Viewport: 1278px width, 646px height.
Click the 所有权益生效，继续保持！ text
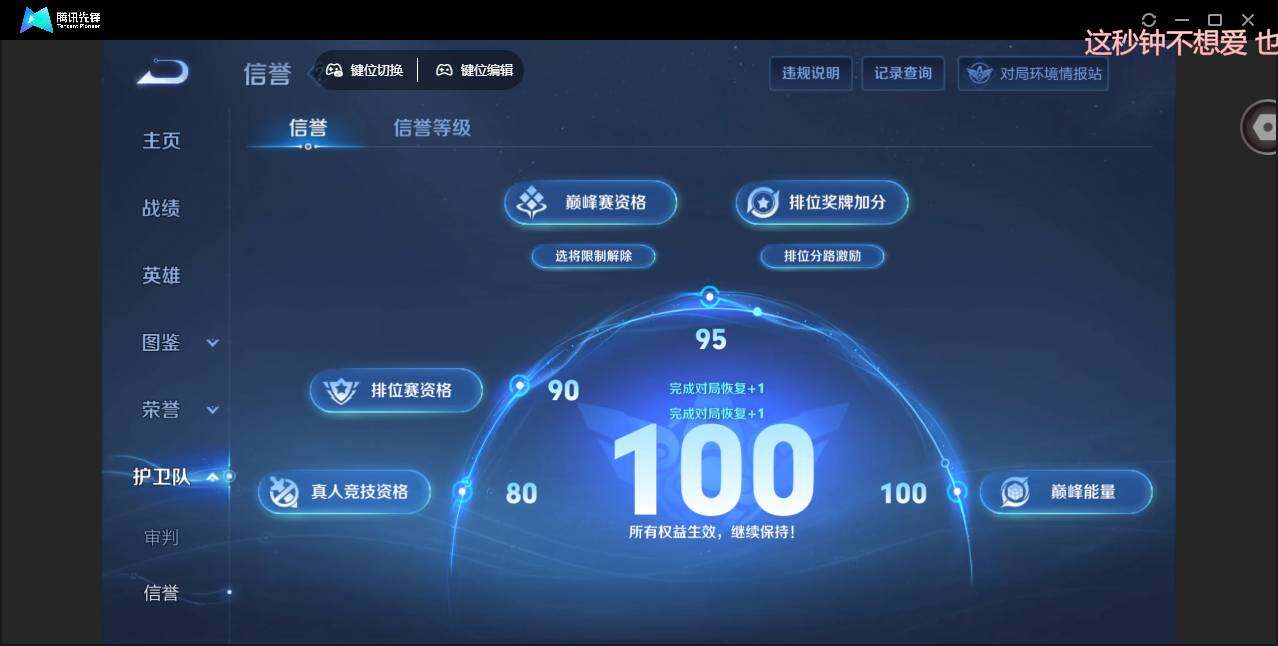[x=712, y=532]
